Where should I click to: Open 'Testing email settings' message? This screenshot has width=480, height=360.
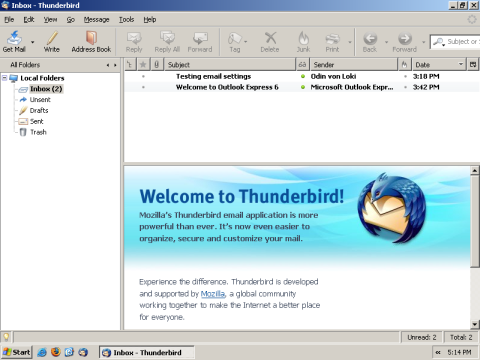click(213, 76)
